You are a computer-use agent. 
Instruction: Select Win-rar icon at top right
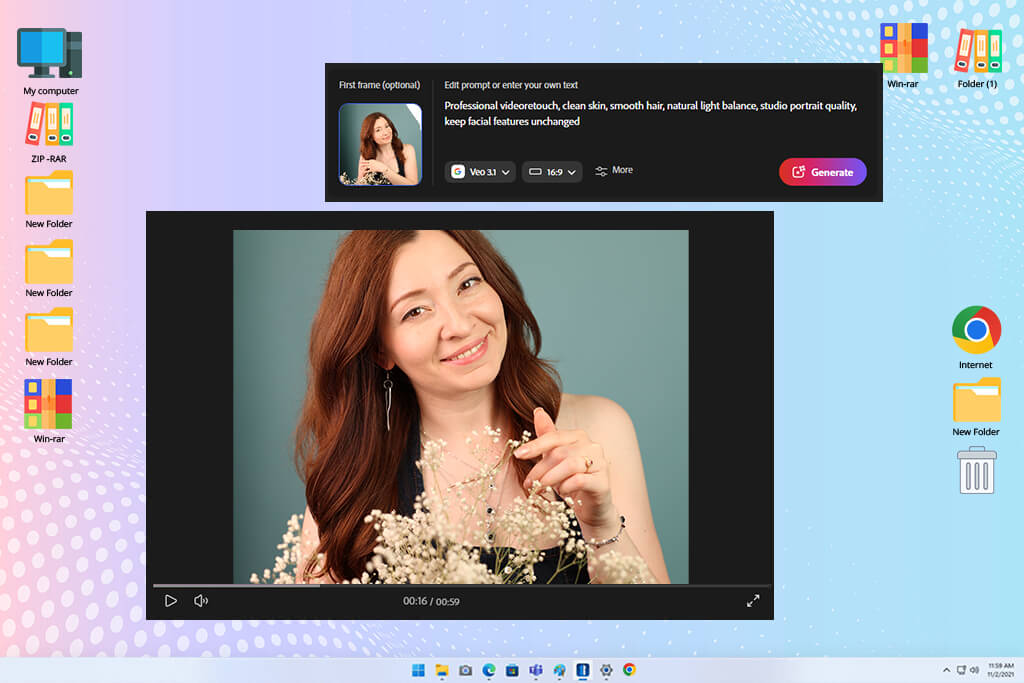(903, 56)
